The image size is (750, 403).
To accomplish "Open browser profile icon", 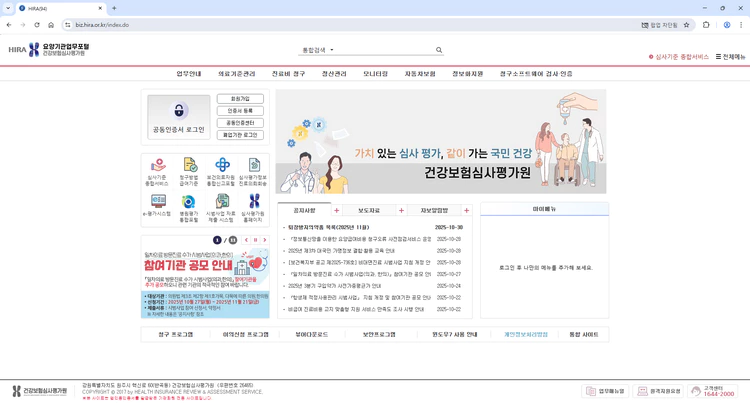I will pyautogui.click(x=727, y=25).
